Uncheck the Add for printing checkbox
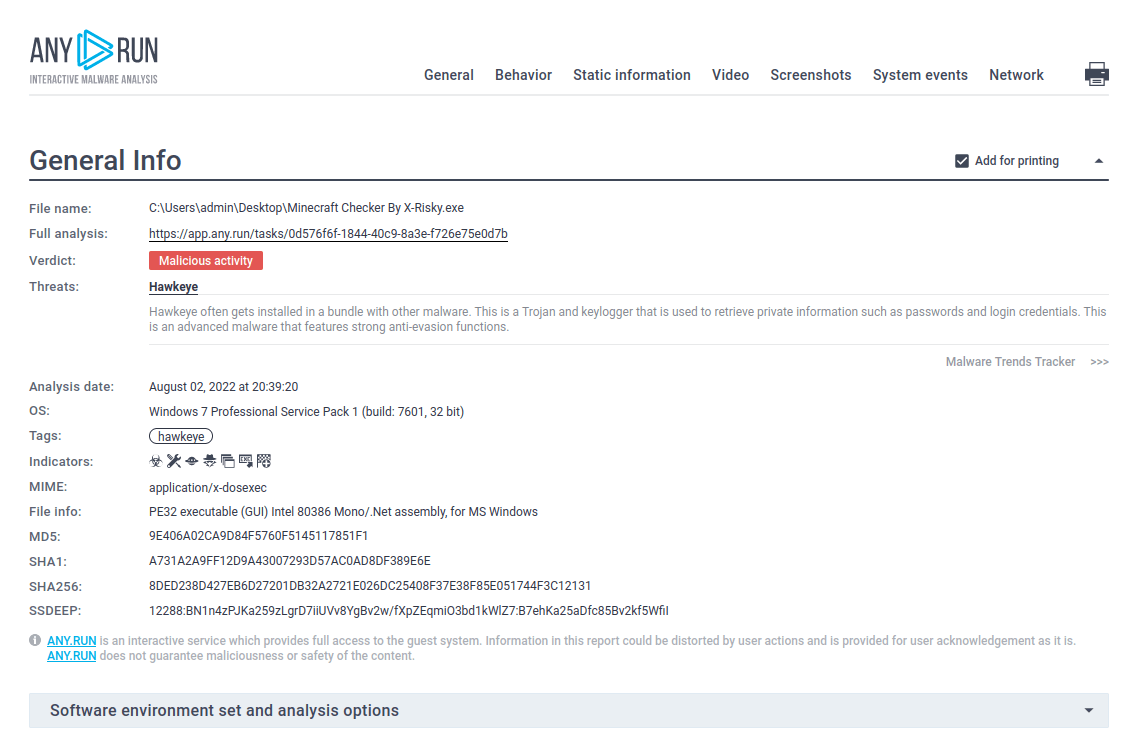 tap(962, 161)
